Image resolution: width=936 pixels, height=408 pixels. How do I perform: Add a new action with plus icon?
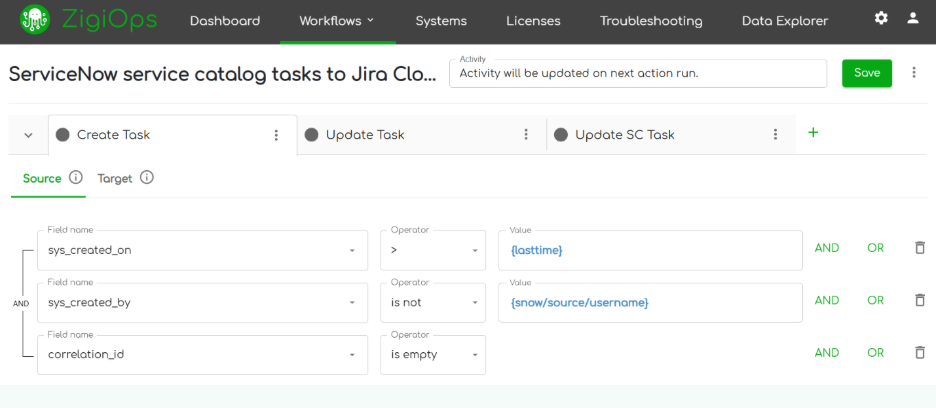tap(812, 133)
